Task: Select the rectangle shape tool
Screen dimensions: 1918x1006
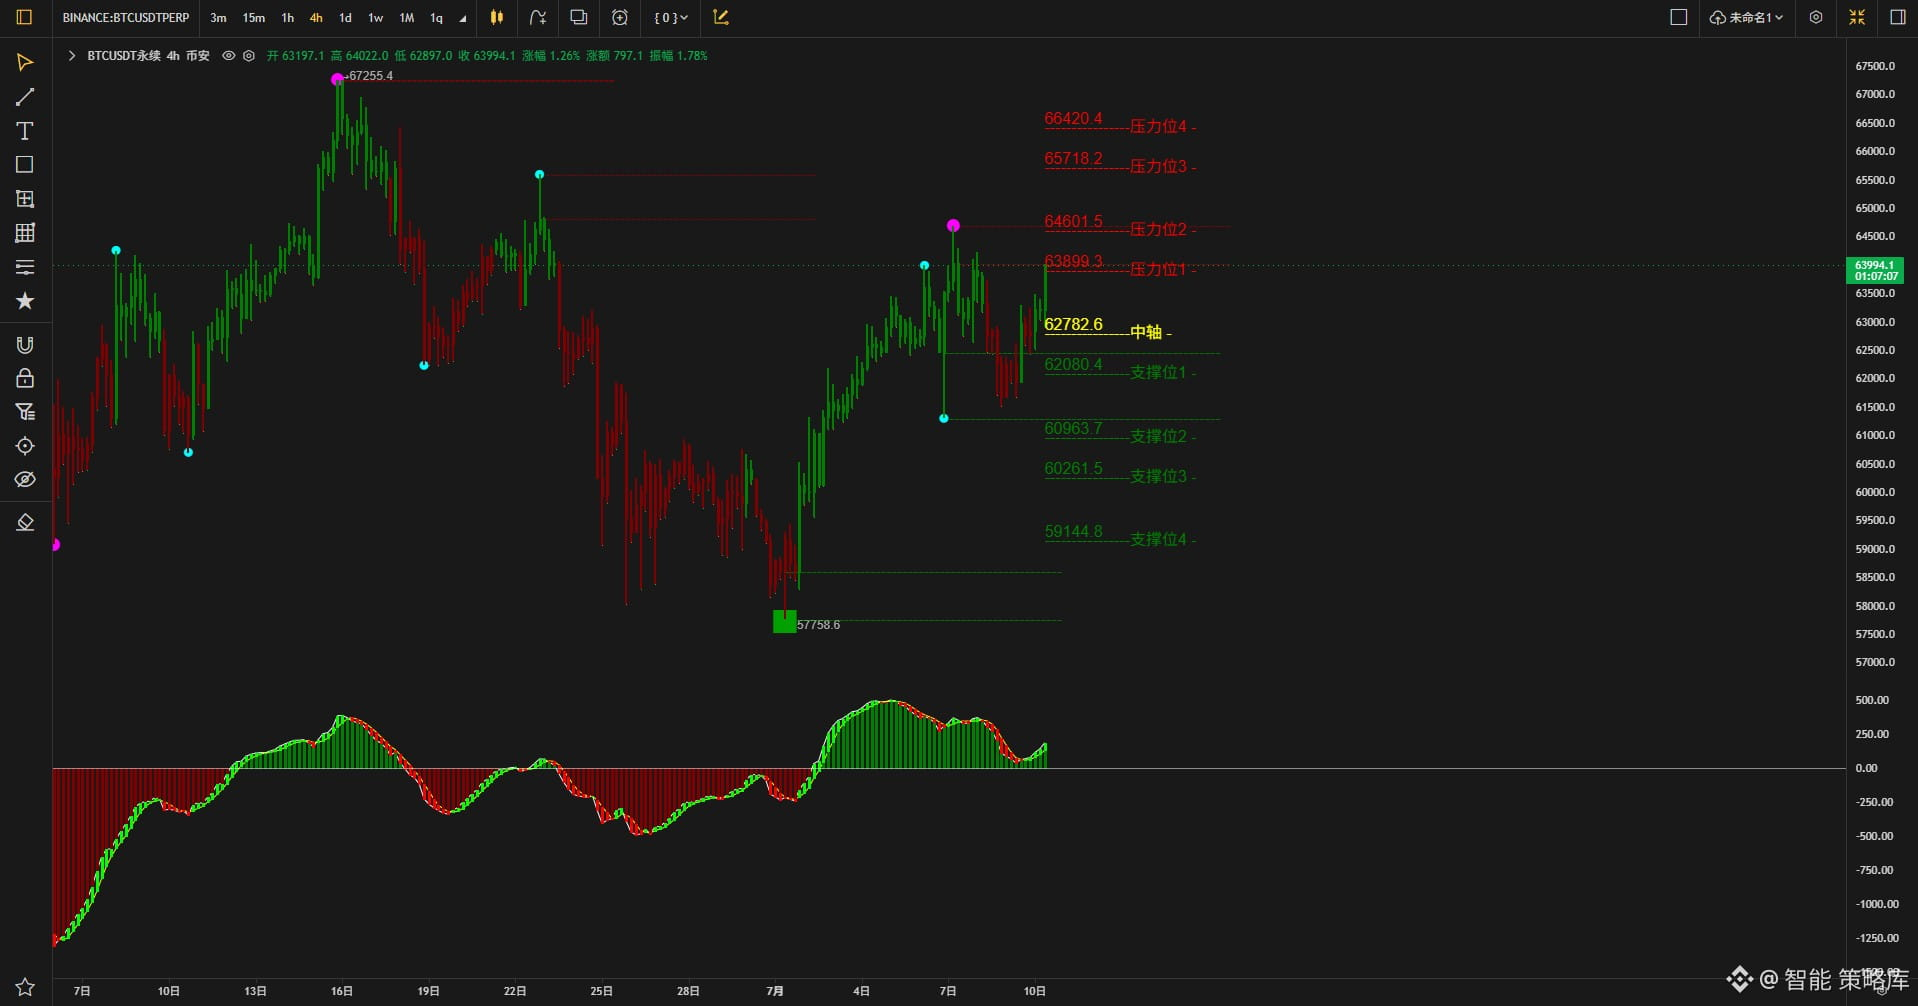Action: [25, 165]
